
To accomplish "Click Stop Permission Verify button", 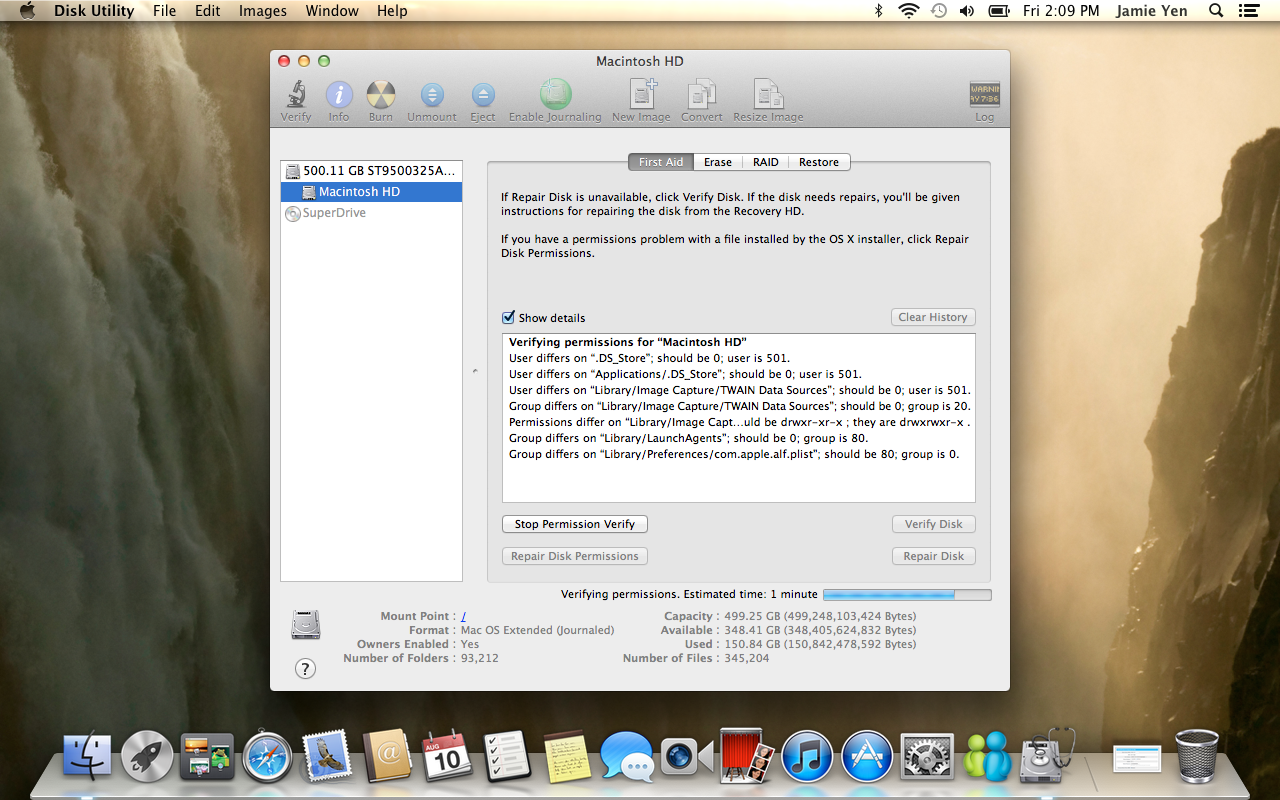I will click(575, 524).
